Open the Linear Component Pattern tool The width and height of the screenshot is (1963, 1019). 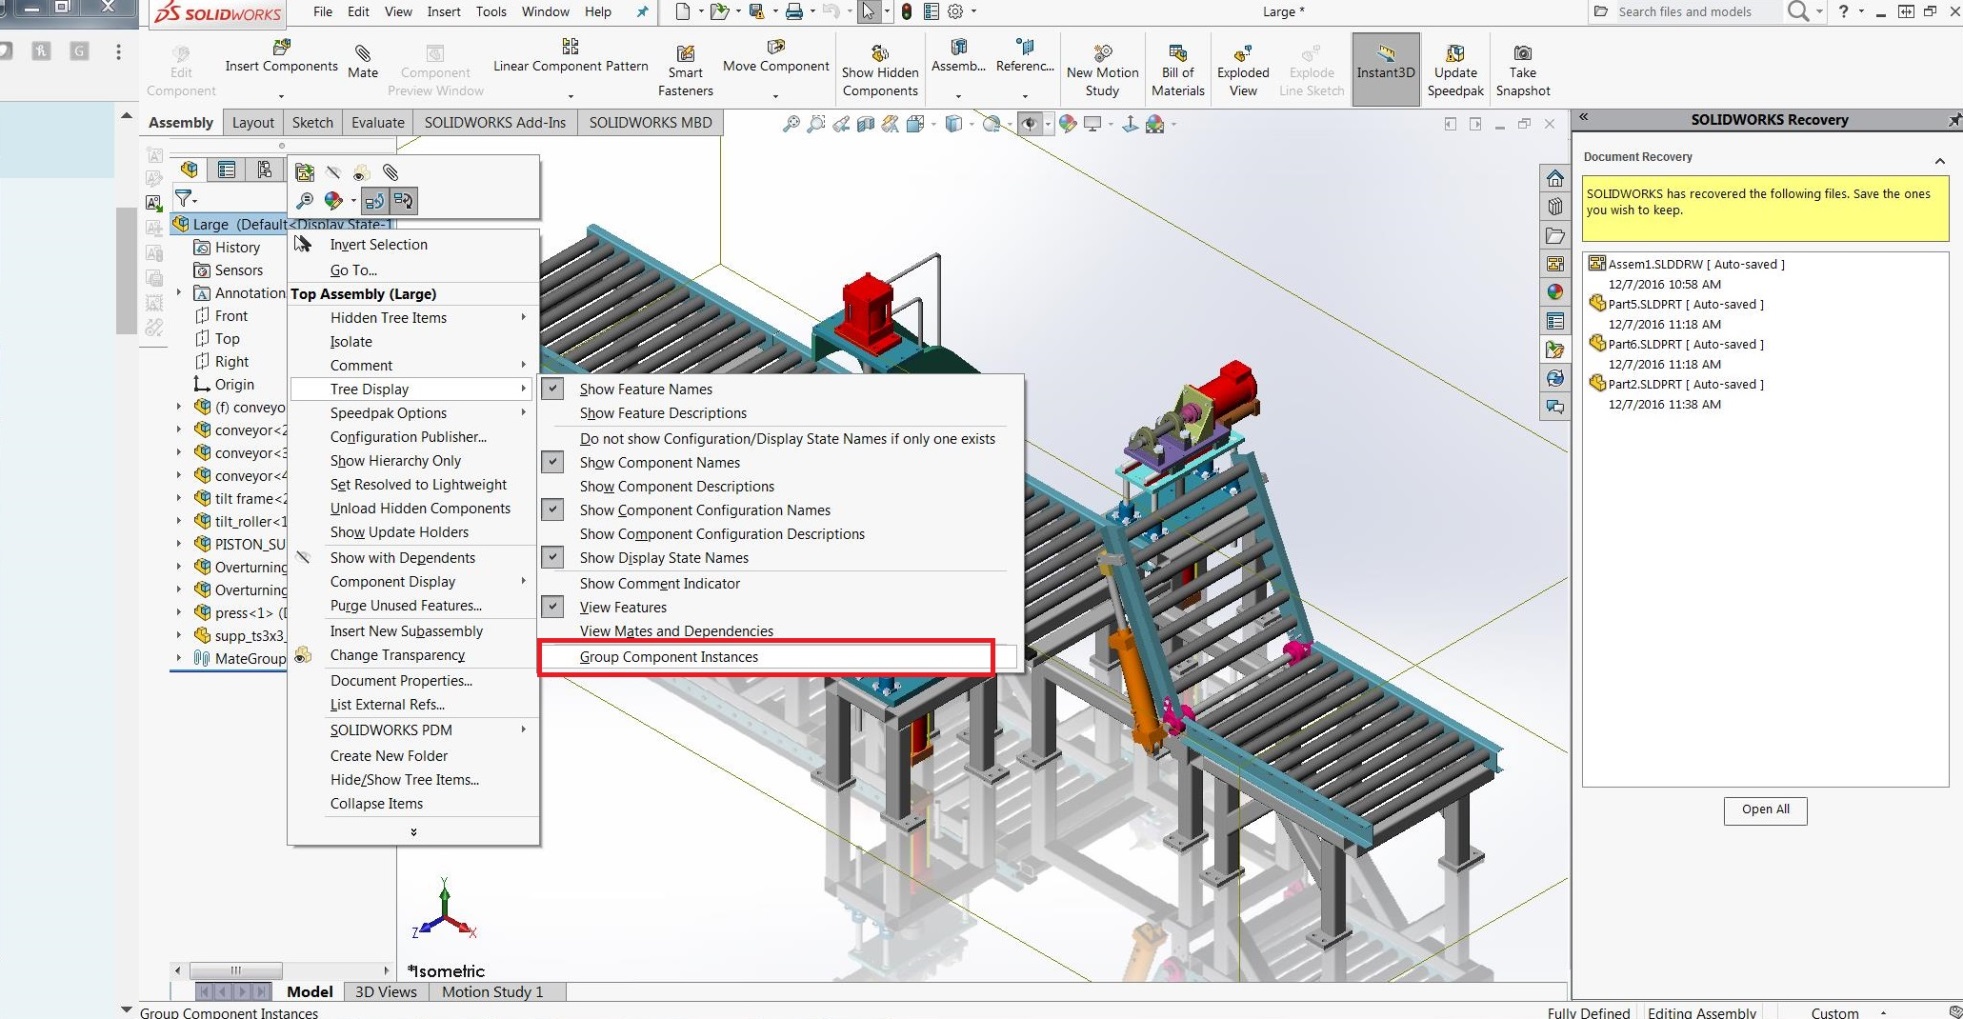tap(569, 62)
